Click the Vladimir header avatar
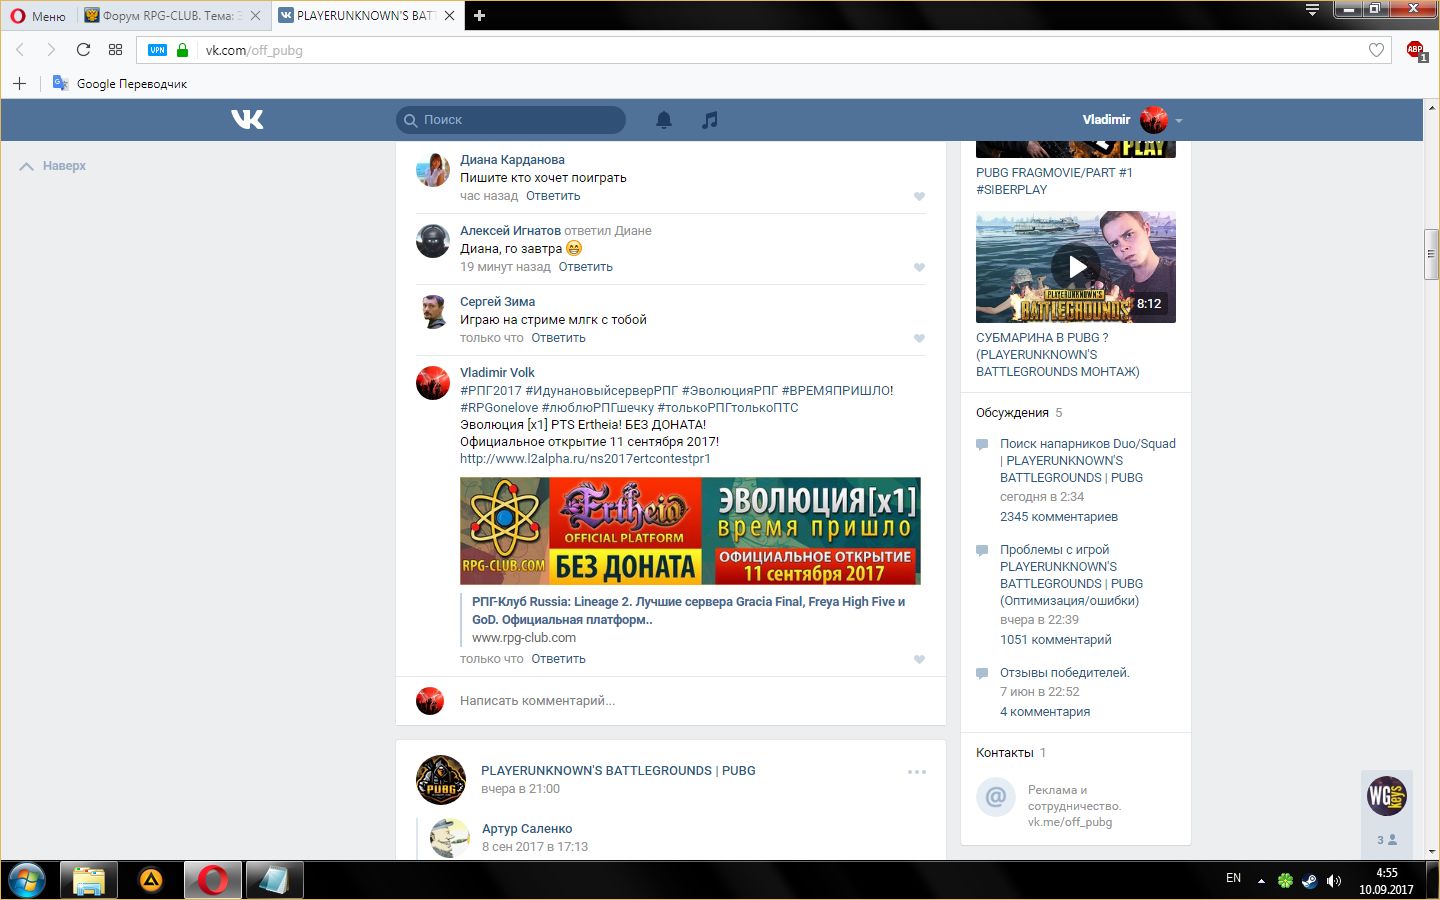Image resolution: width=1440 pixels, height=900 pixels. 1154,120
